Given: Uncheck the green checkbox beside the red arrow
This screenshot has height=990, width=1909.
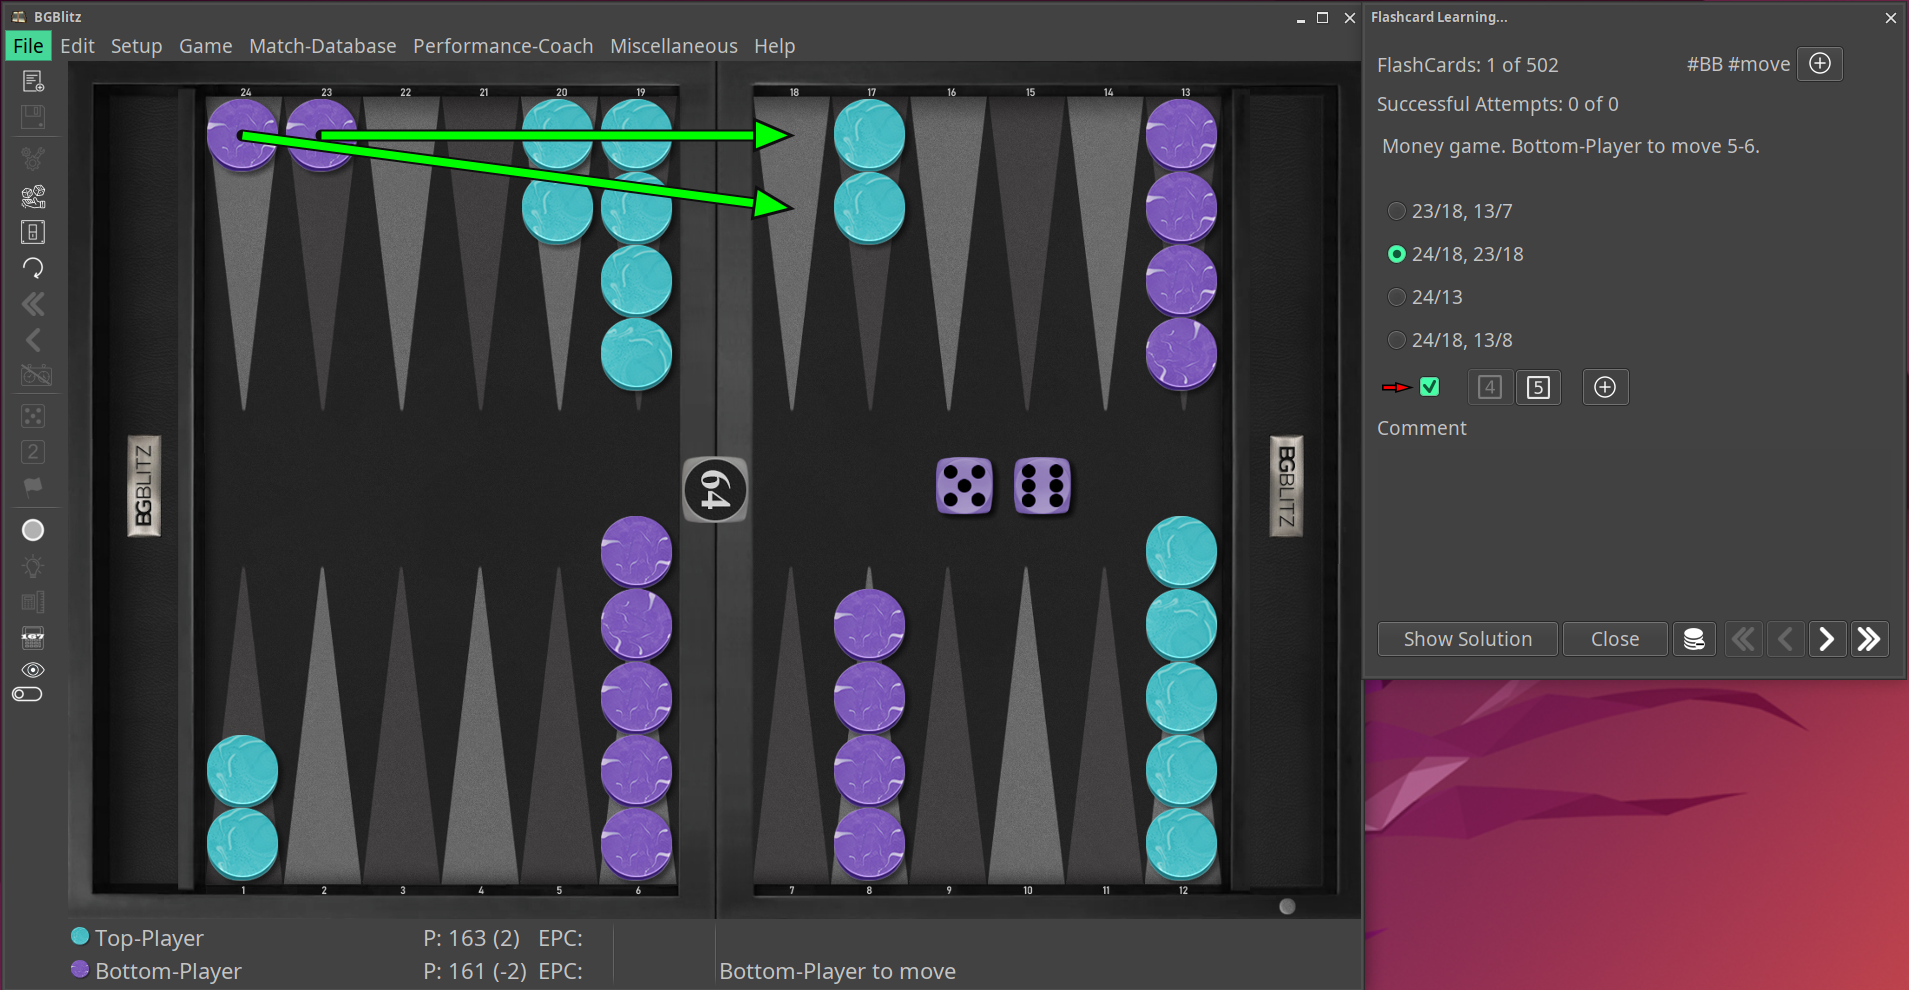Looking at the screenshot, I should pos(1429,387).
